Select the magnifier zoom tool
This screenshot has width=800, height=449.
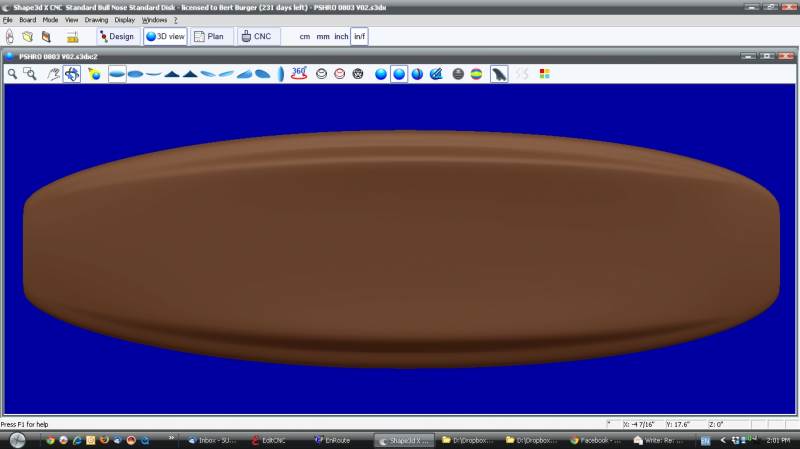(x=12, y=74)
